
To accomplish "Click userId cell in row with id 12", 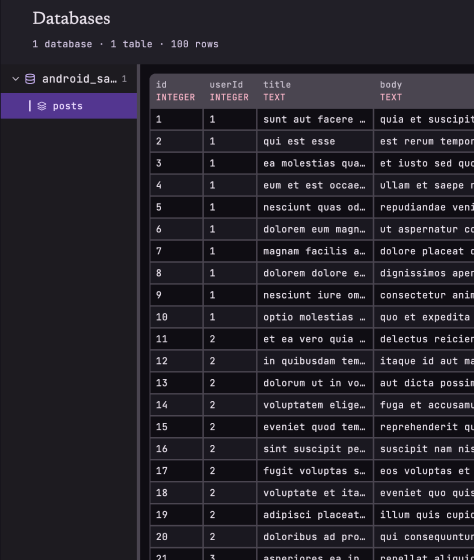I will click(230, 361).
